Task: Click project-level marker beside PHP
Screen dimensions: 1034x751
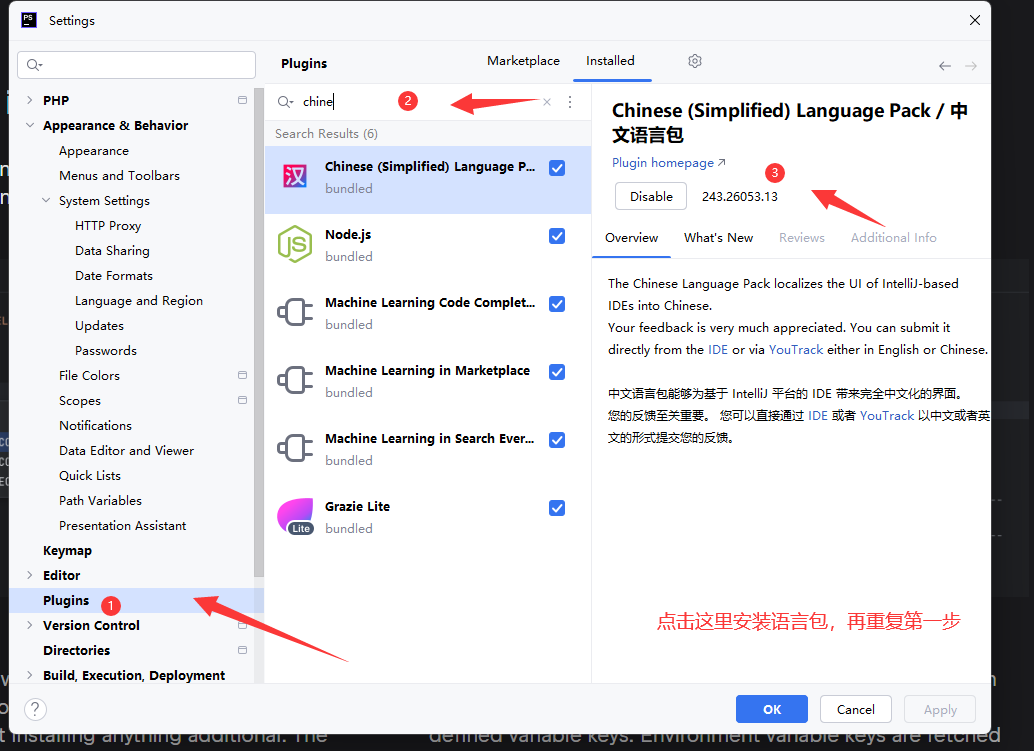Action: [242, 100]
